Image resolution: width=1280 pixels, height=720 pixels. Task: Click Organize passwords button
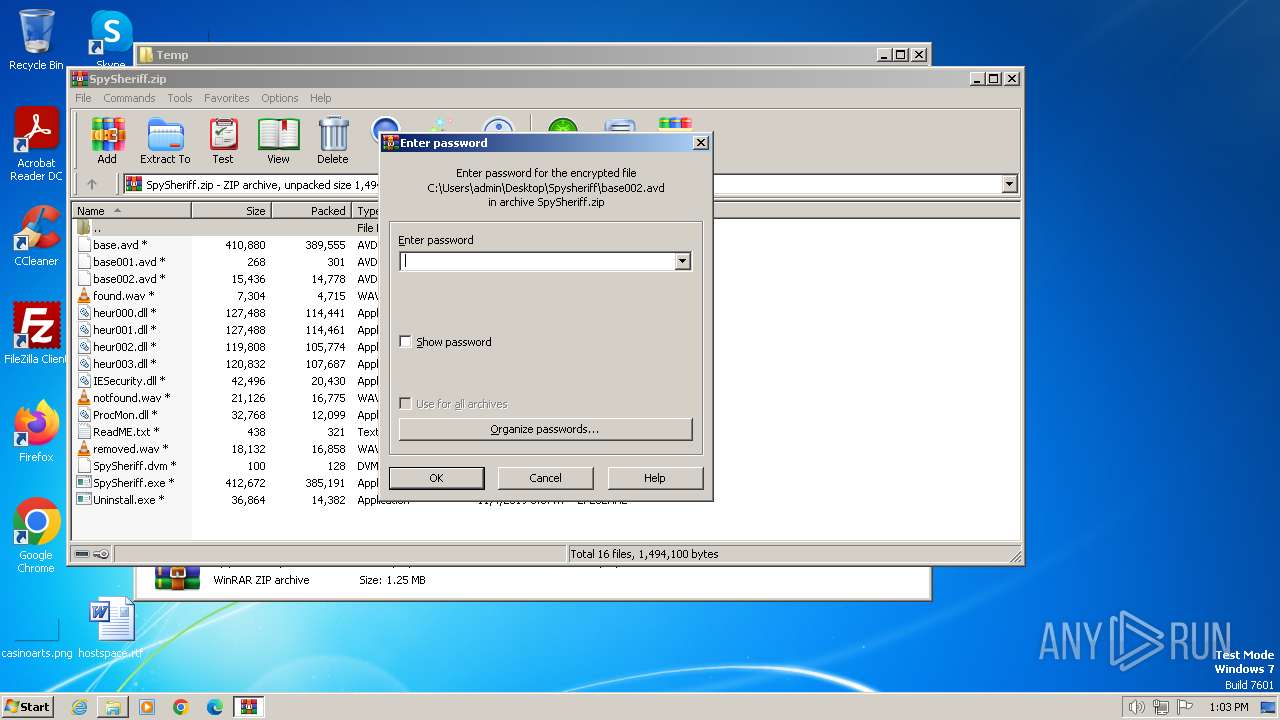(x=545, y=429)
